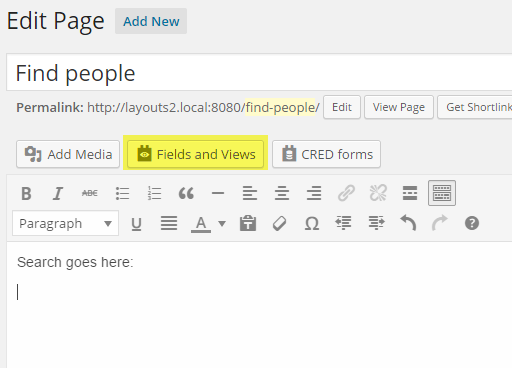The width and height of the screenshot is (512, 368).
Task: Click the Find people title field
Action: [x=259, y=72]
